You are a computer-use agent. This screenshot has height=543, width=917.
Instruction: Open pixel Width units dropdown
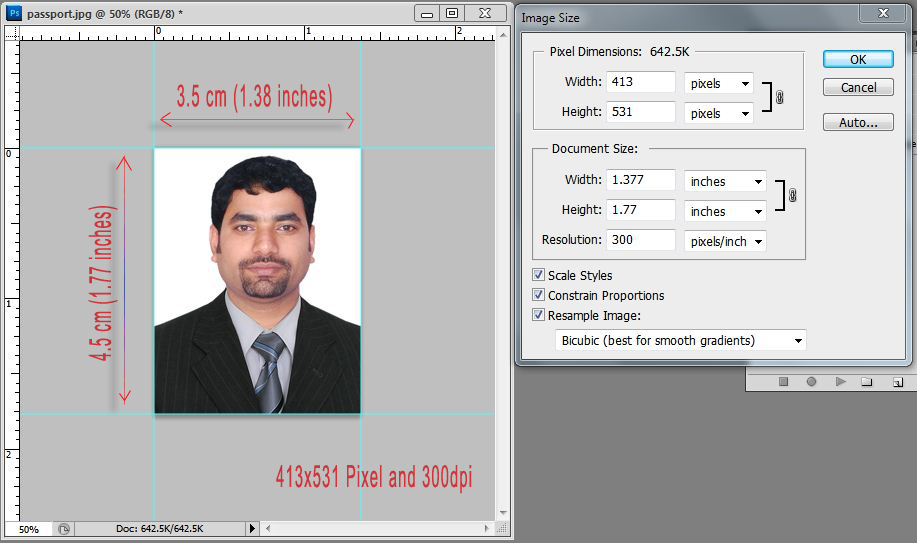(x=719, y=83)
